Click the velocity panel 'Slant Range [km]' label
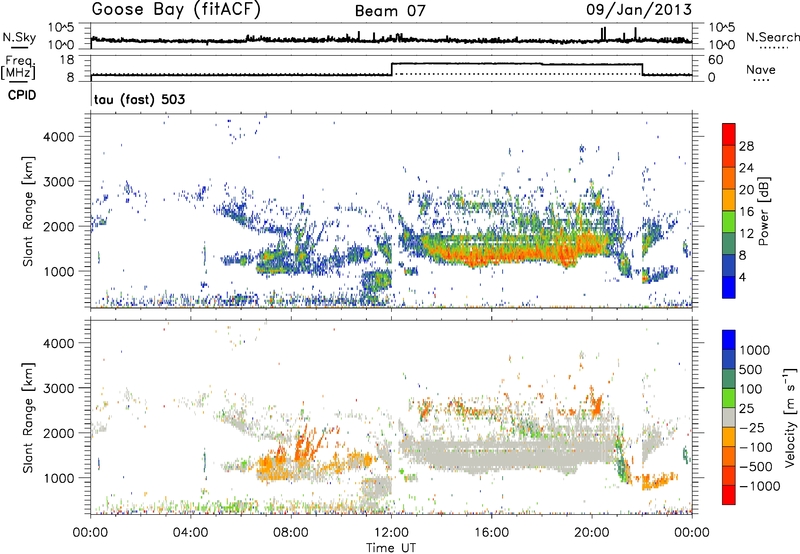This screenshot has height=554, width=800. tap(29, 418)
